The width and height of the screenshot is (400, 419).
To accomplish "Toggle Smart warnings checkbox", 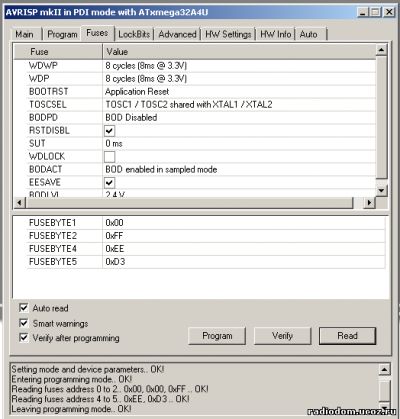I will pos(24,323).
